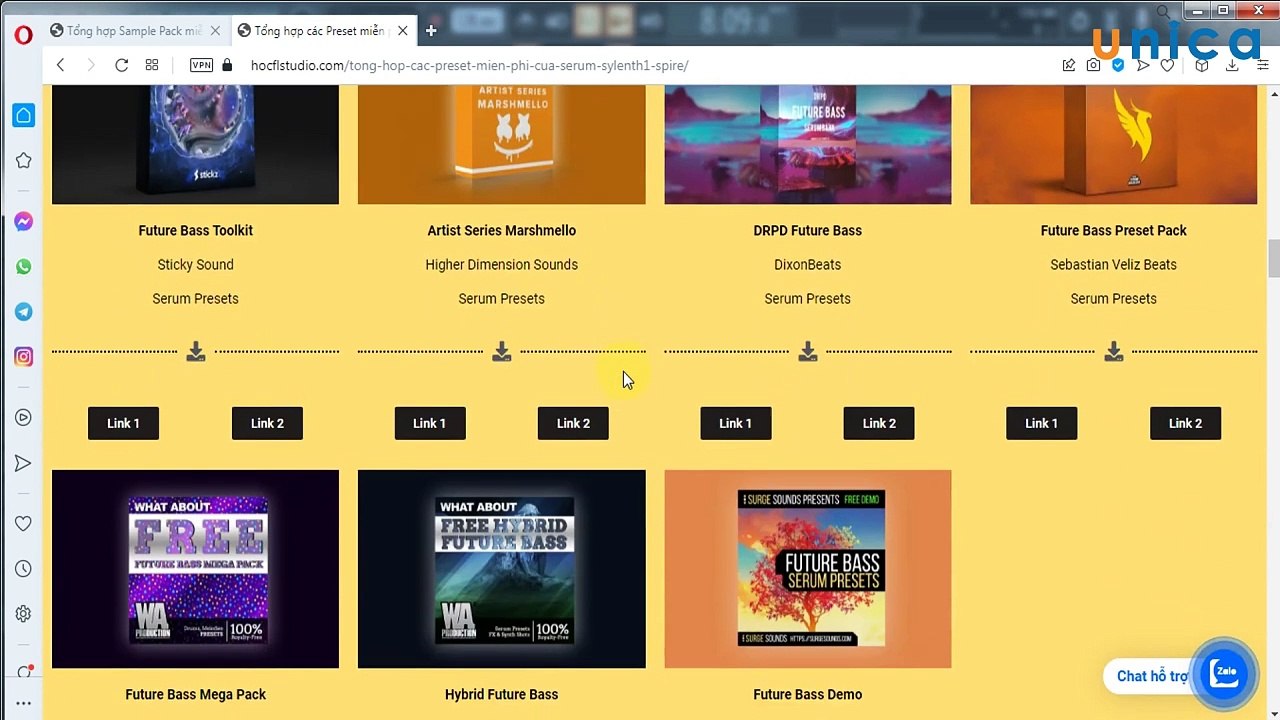This screenshot has height=720, width=1280.
Task: Click Link 2 under DRPD Future Bass
Action: (879, 423)
